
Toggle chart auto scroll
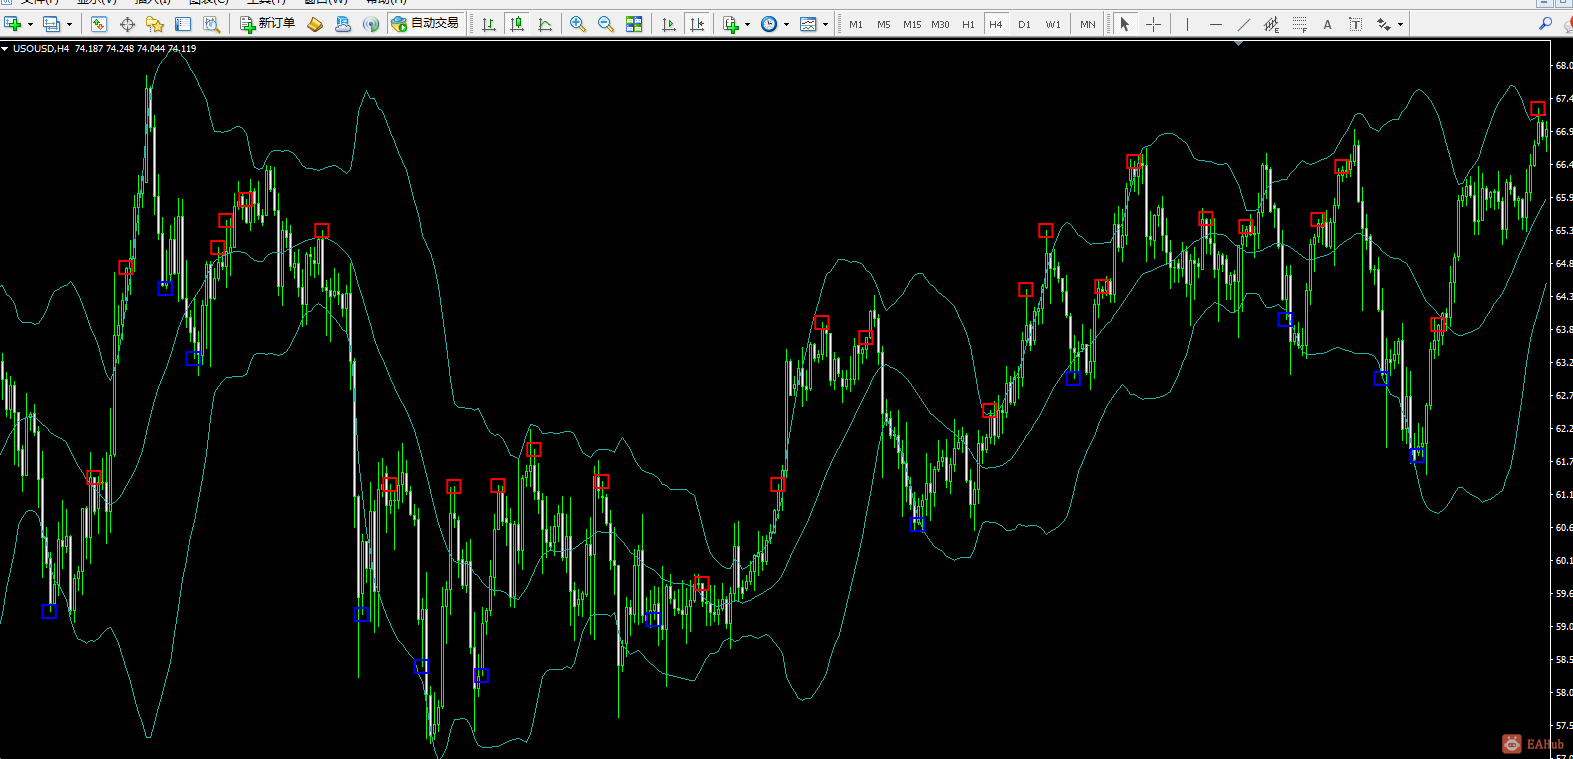pyautogui.click(x=669, y=24)
